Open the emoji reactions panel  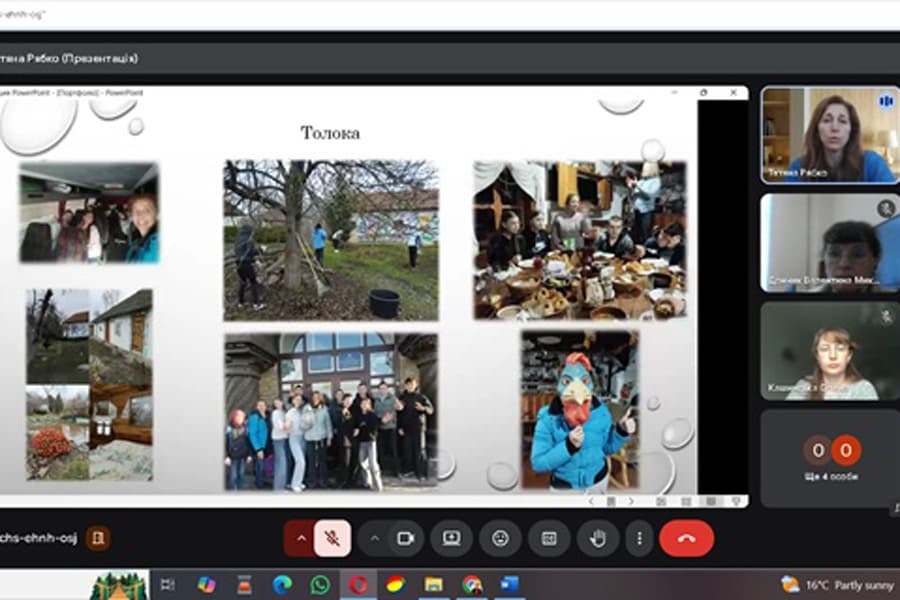click(500, 538)
